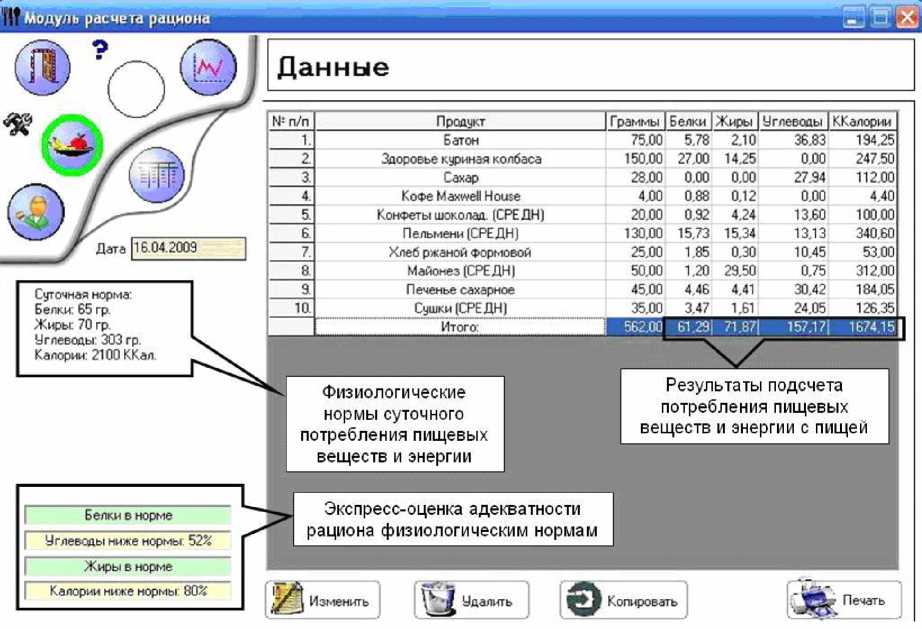922x629 pixels.
Task: Click the fork and knife title bar icon
Action: click(11, 17)
